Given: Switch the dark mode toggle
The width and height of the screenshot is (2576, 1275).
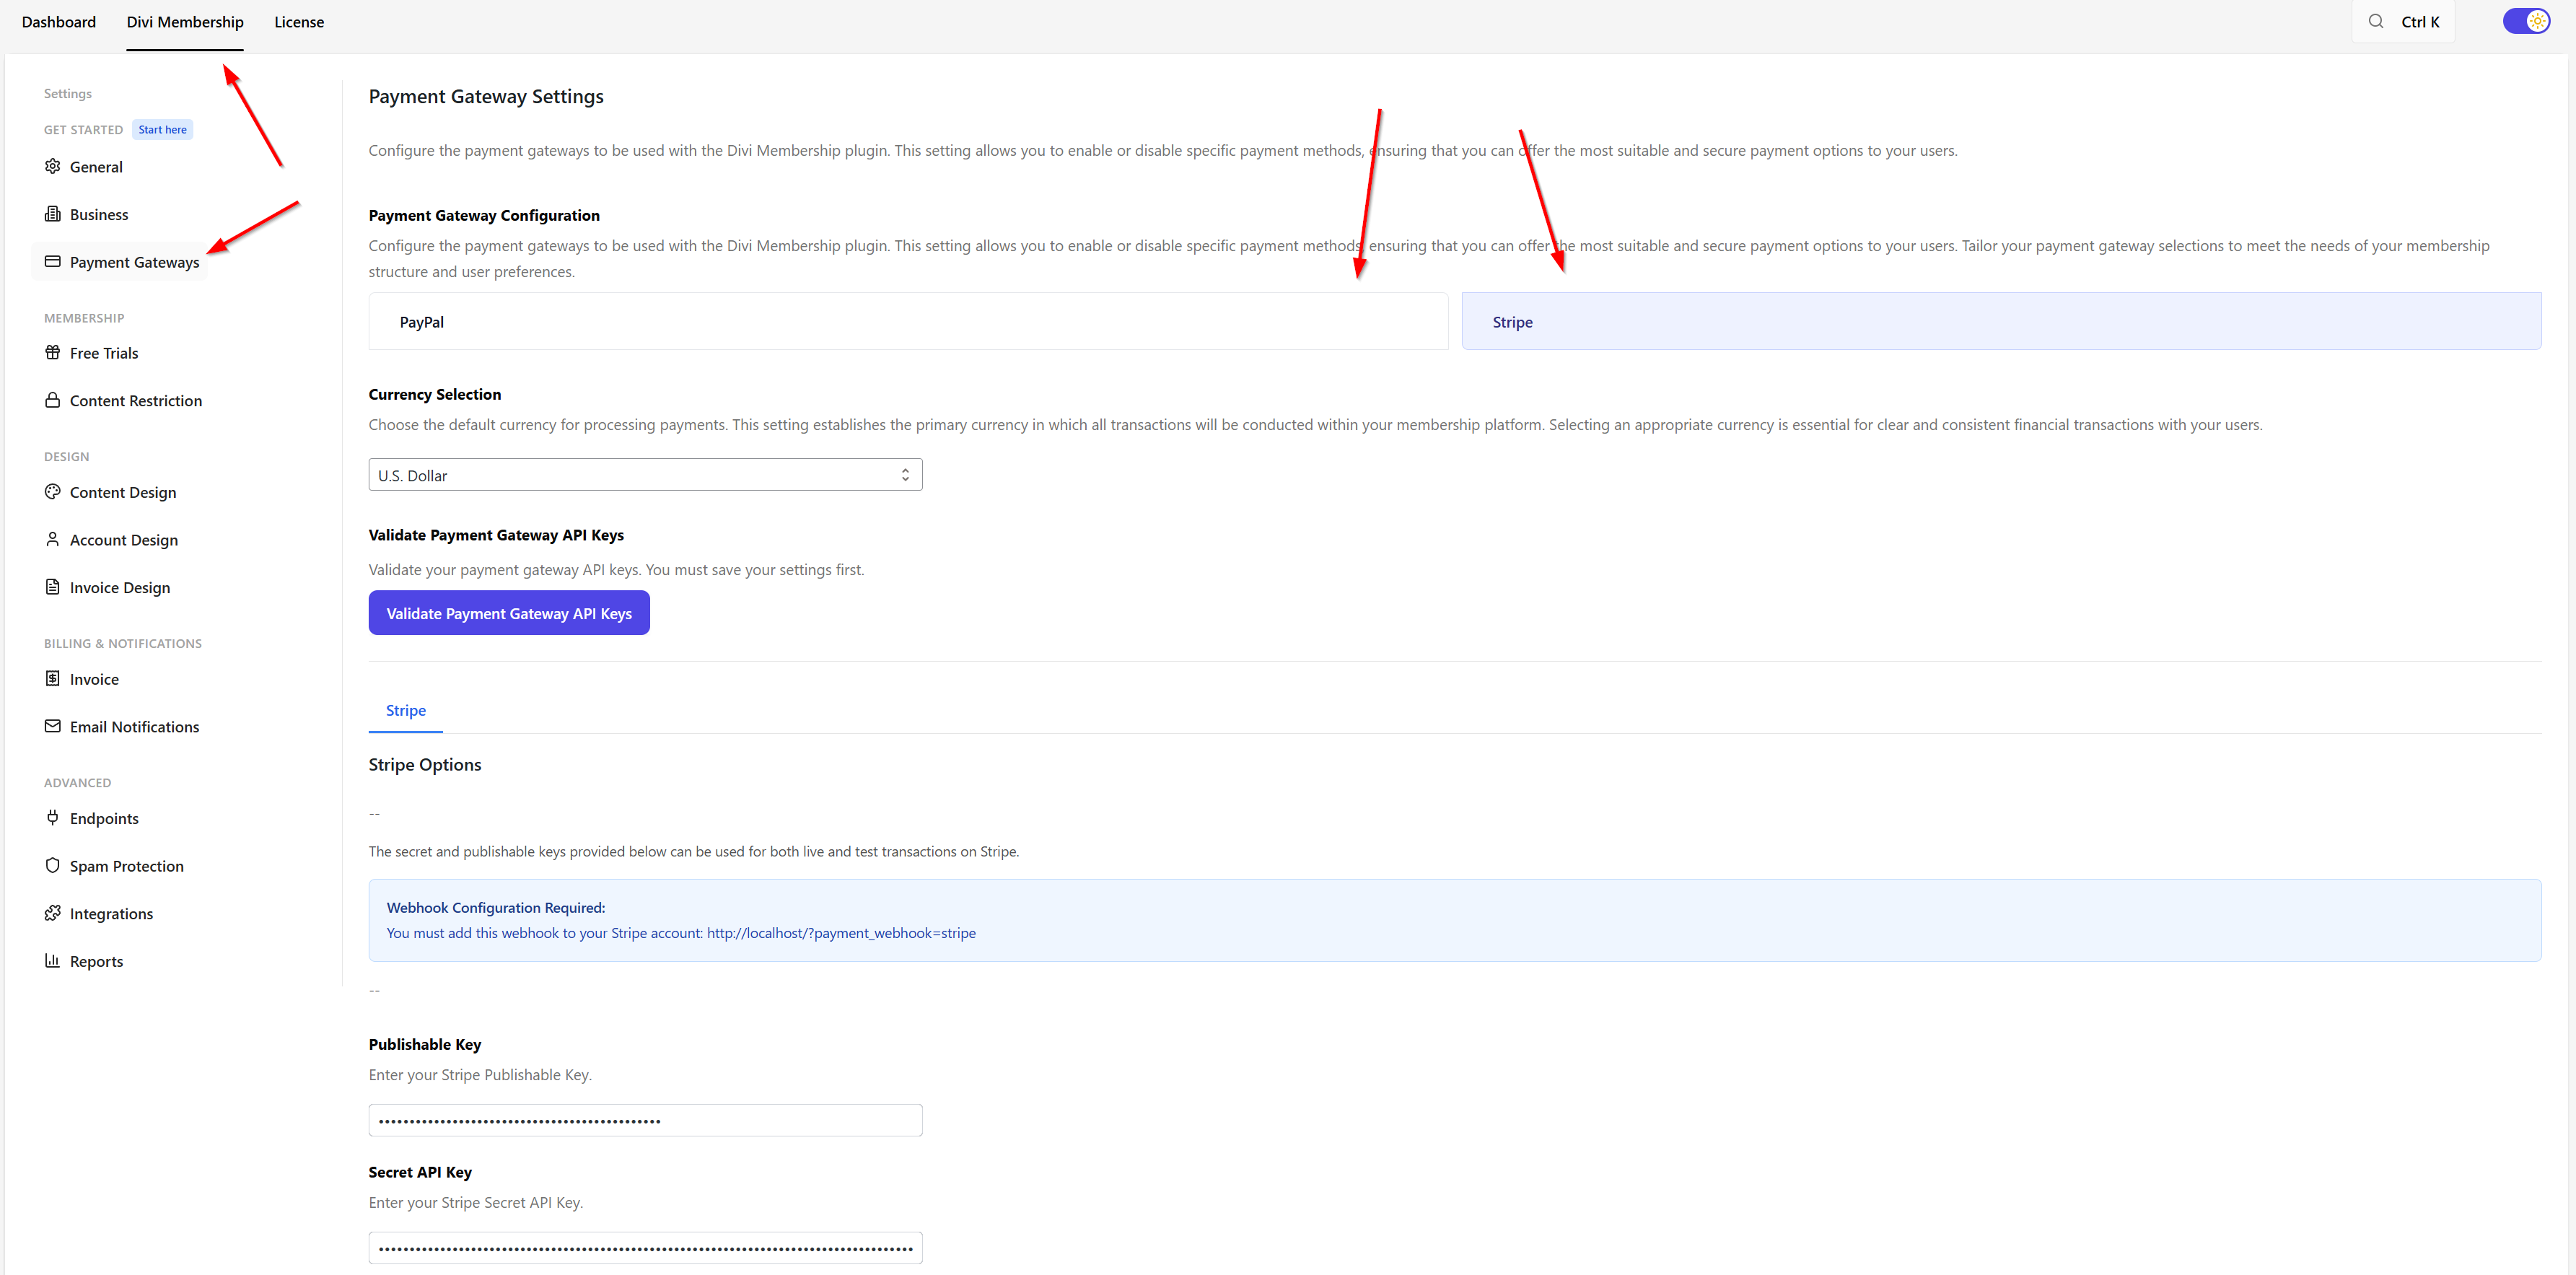Looking at the screenshot, I should (2526, 20).
